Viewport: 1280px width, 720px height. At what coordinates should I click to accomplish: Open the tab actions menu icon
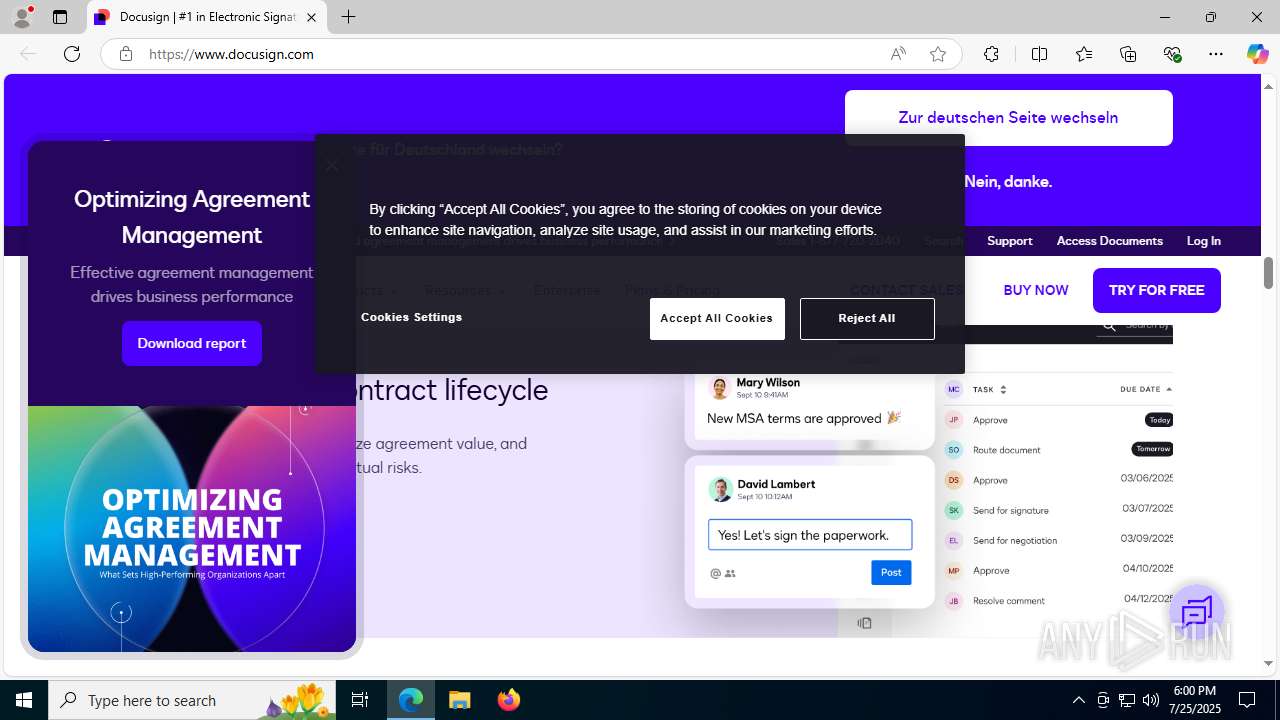60,17
